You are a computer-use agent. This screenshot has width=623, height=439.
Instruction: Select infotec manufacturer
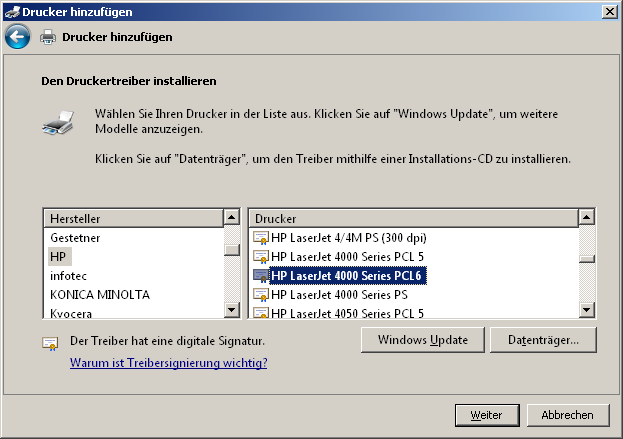tap(68, 276)
